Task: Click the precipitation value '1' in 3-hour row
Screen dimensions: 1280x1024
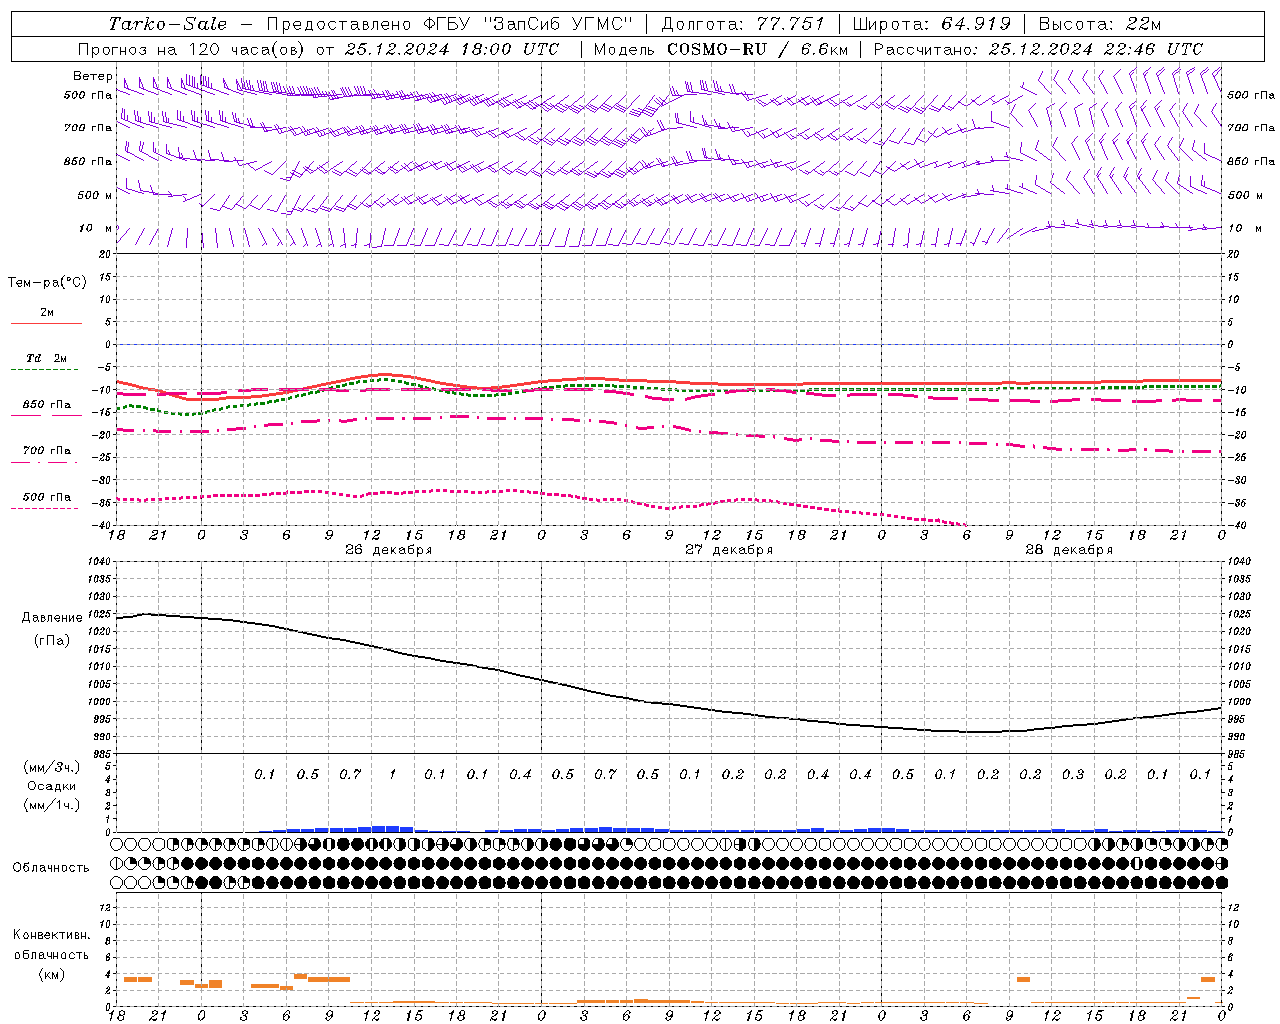Action: point(393,775)
